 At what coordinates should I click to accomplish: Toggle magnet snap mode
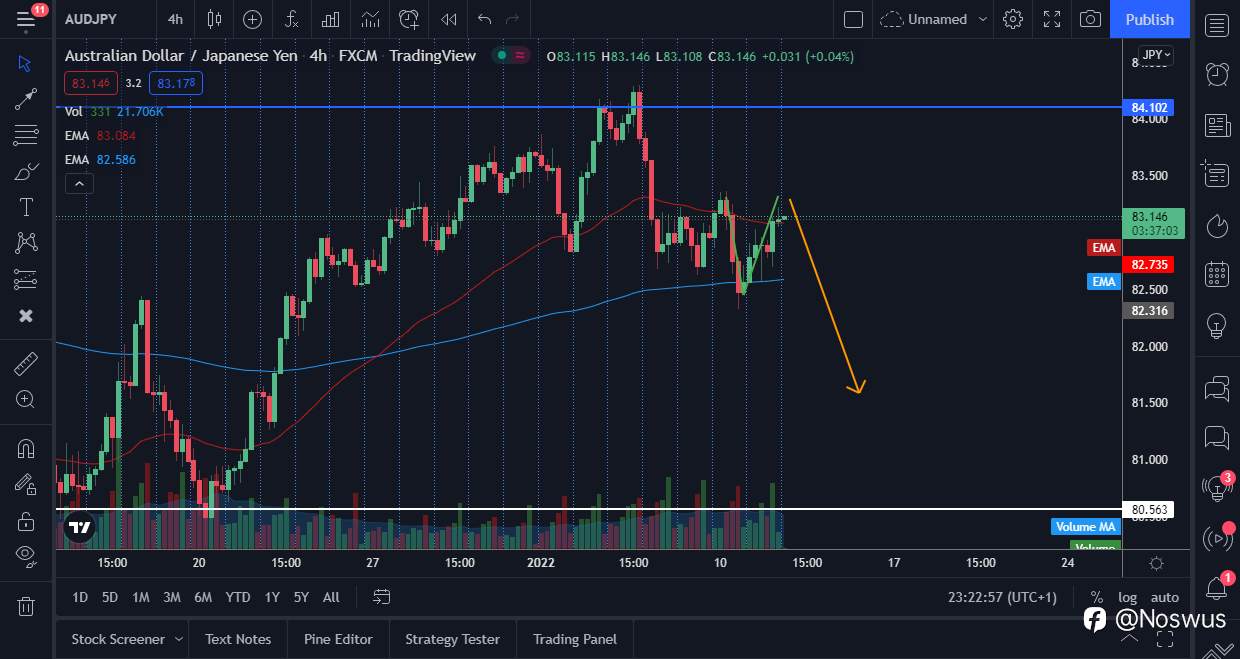[x=25, y=447]
